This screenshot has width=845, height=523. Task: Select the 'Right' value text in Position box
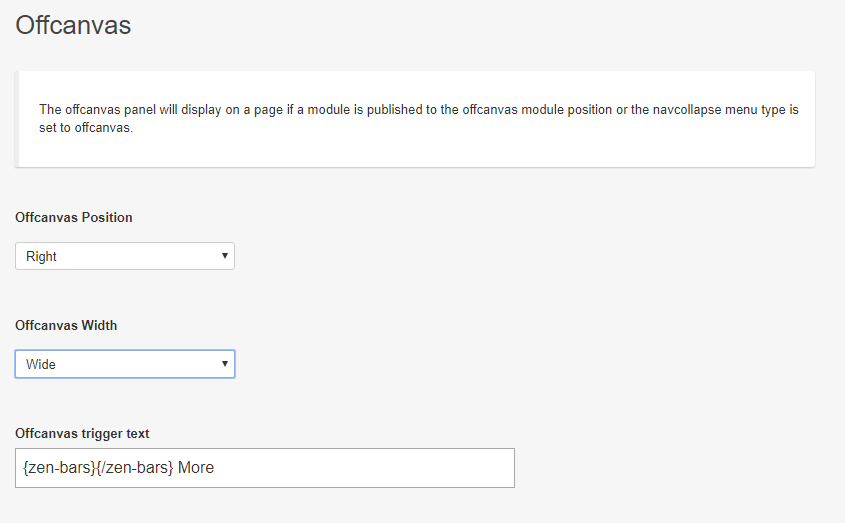(x=41, y=257)
